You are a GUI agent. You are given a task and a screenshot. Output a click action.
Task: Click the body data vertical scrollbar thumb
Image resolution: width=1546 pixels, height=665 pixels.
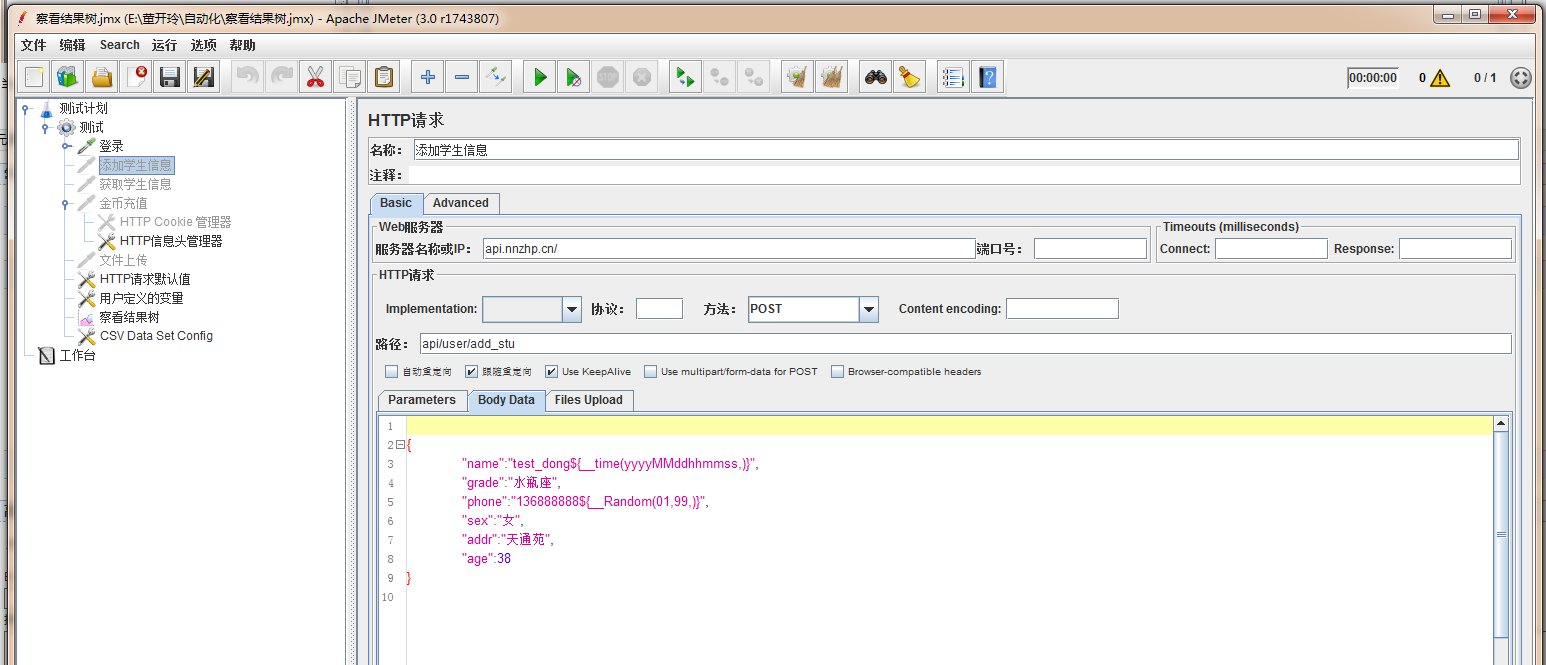tap(1501, 534)
